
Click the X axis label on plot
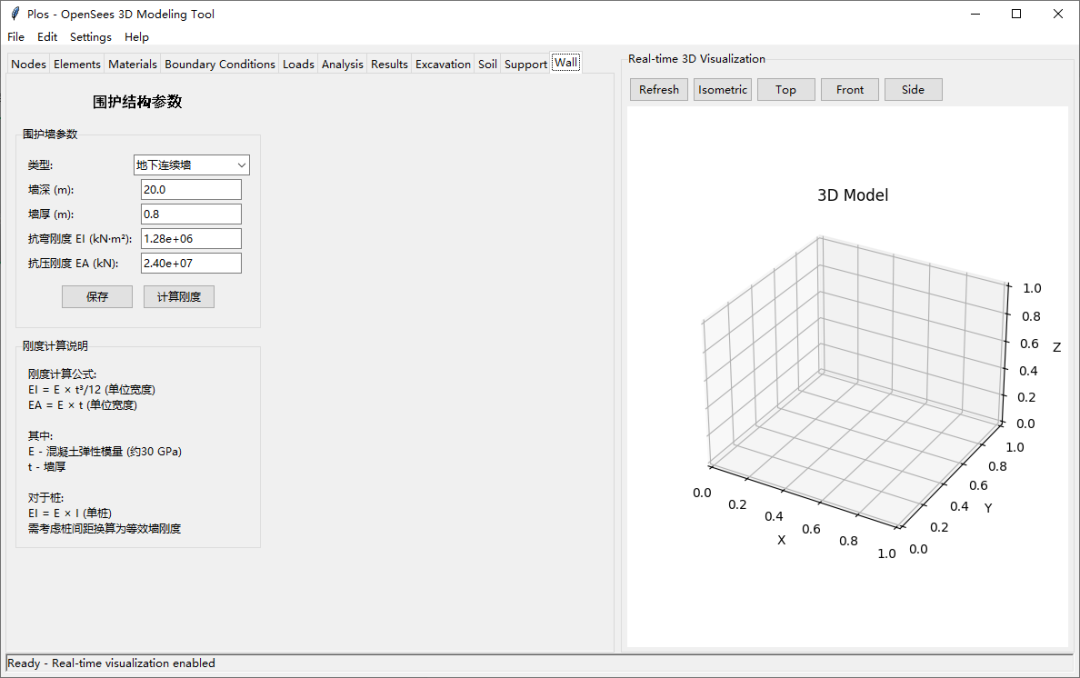[781, 540]
